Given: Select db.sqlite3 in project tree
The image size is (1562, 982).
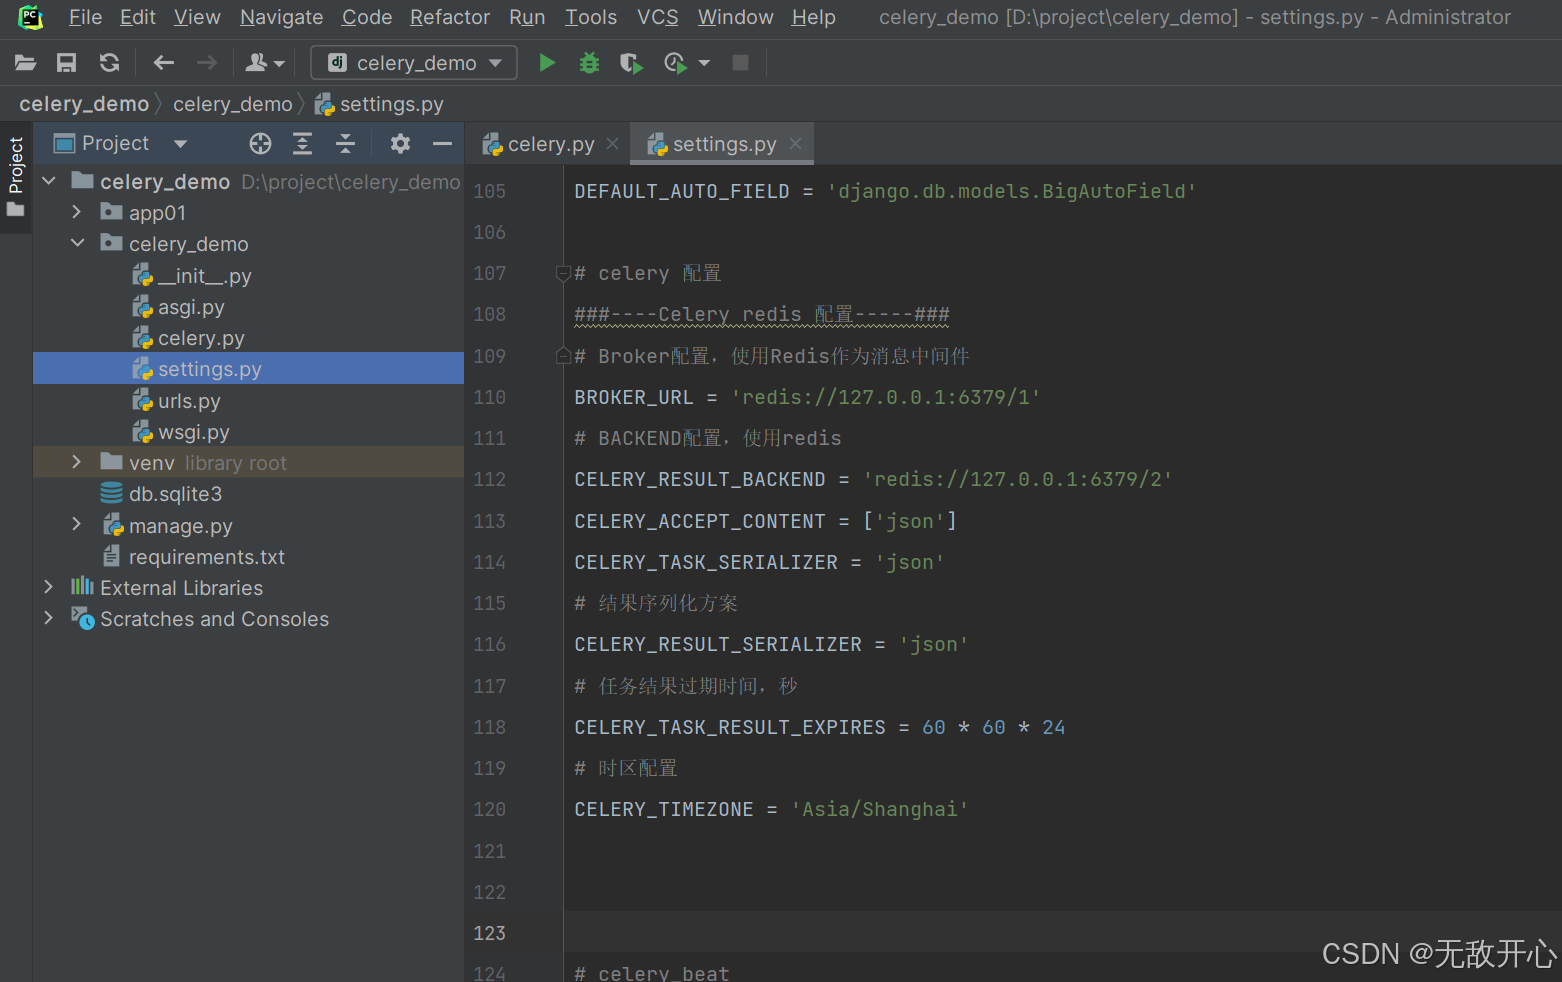Looking at the screenshot, I should click(161, 494).
